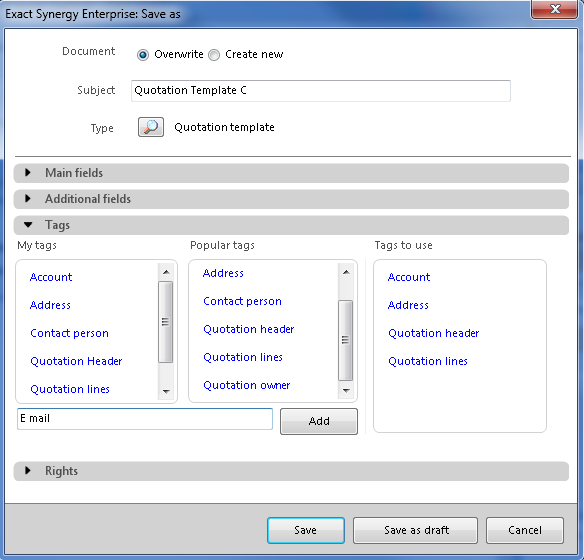Remove Address from Tags to use

pos(408,305)
